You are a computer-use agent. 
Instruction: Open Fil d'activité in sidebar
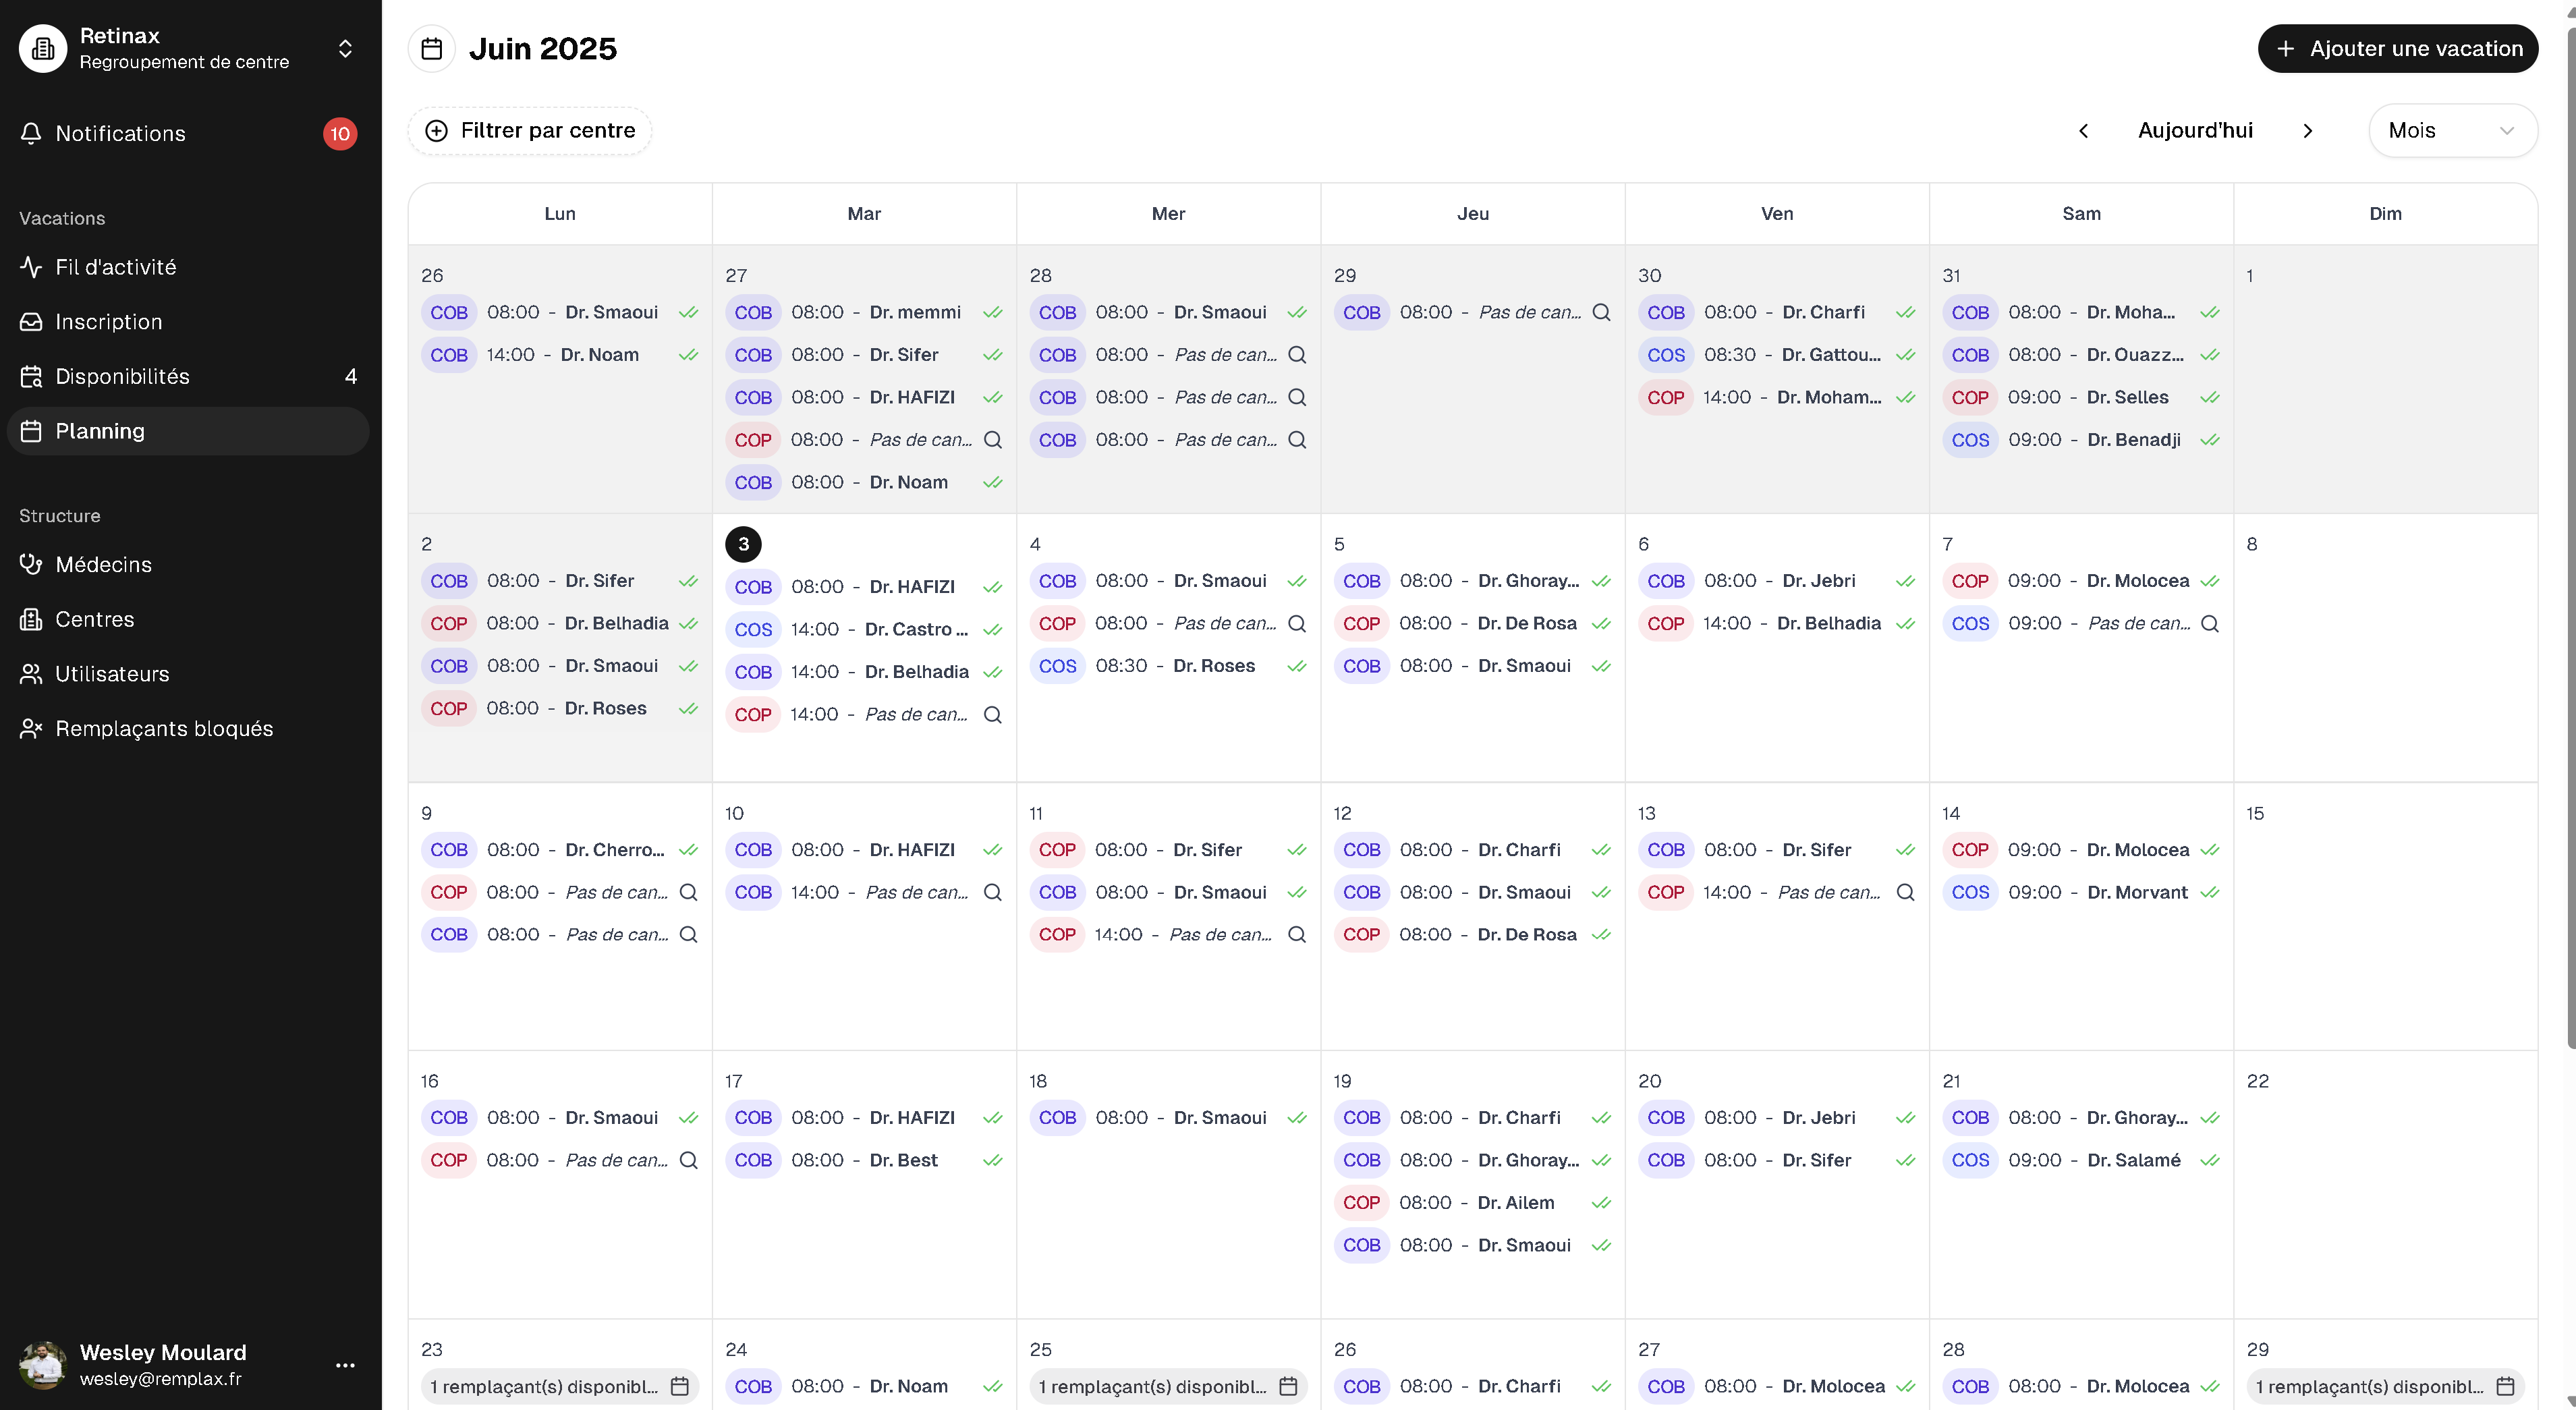pyautogui.click(x=188, y=267)
